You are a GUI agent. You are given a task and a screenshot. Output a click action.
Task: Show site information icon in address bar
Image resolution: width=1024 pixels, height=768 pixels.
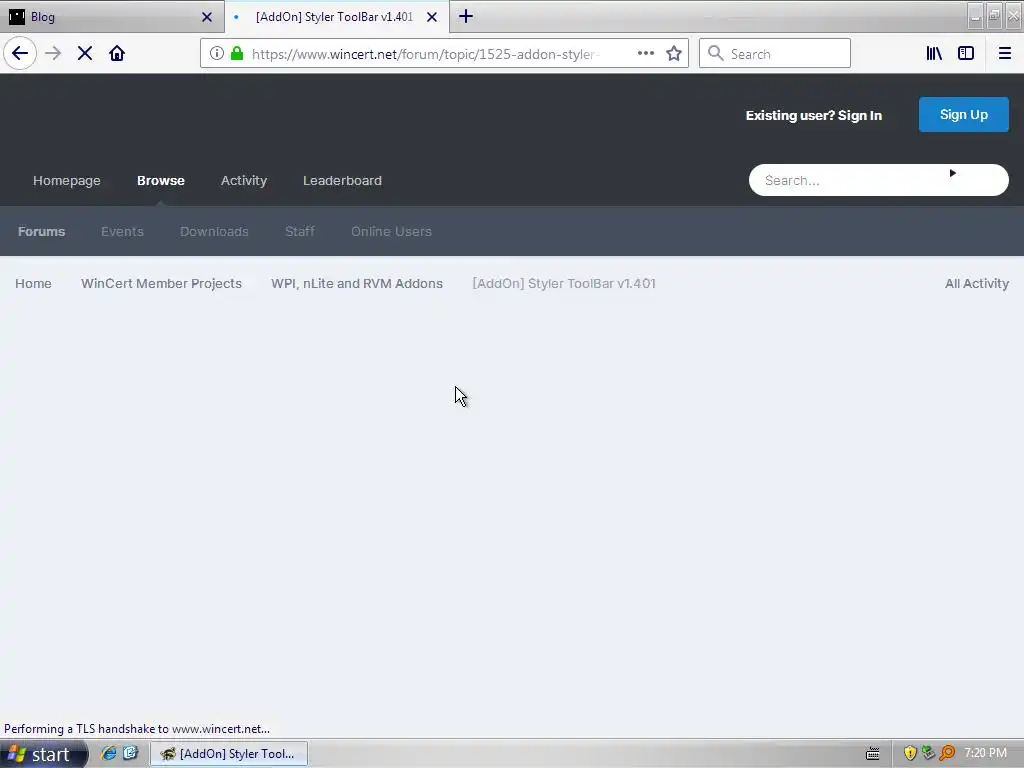pyautogui.click(x=217, y=54)
